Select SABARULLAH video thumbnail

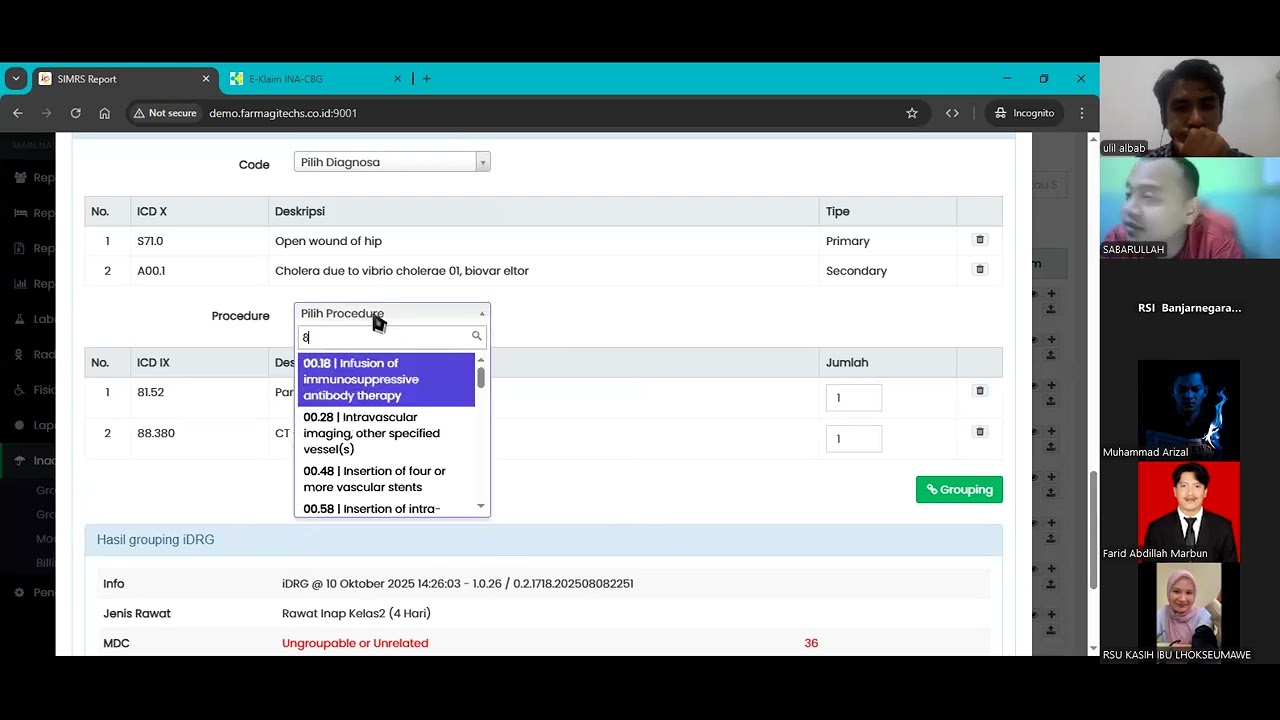point(1189,208)
